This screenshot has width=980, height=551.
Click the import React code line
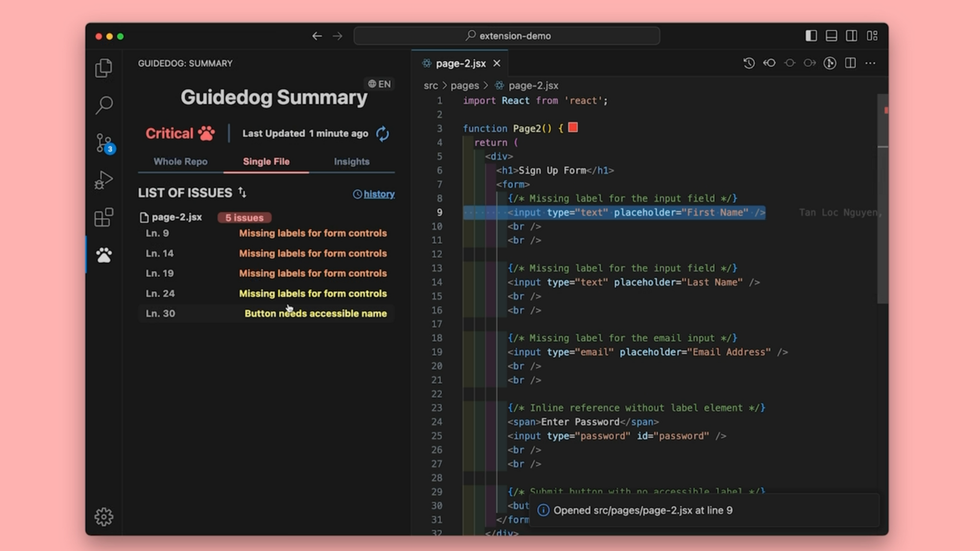(x=535, y=101)
